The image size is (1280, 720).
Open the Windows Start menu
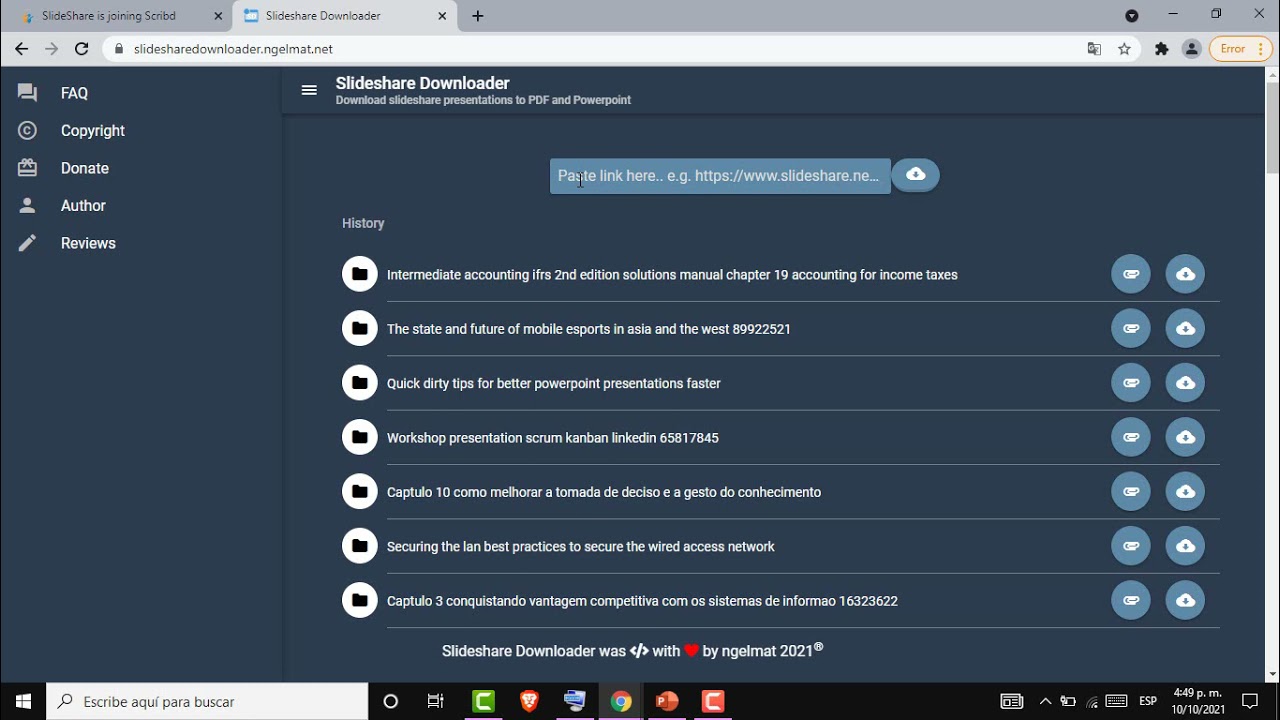tap(24, 701)
